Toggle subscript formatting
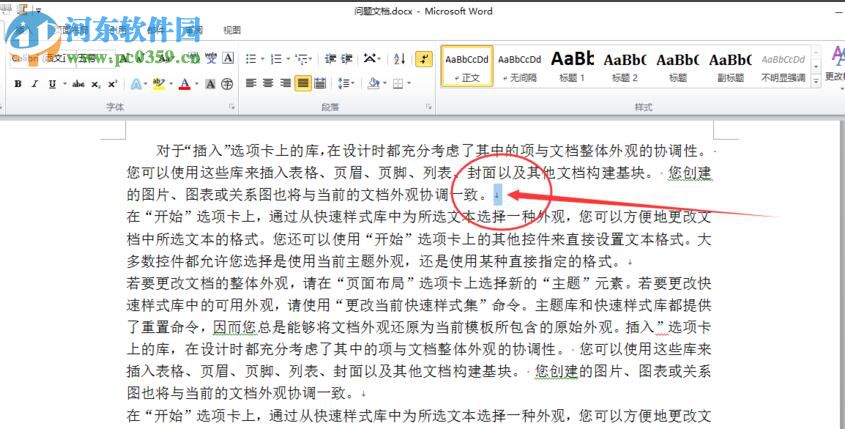Image resolution: width=845 pixels, height=429 pixels. coord(95,84)
